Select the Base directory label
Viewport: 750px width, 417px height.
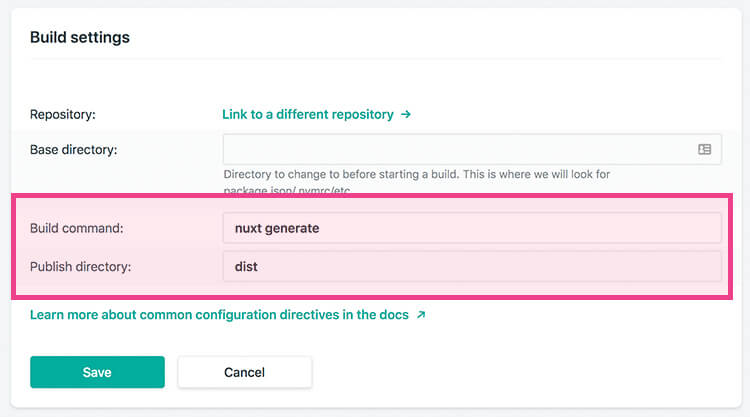click(x=74, y=150)
